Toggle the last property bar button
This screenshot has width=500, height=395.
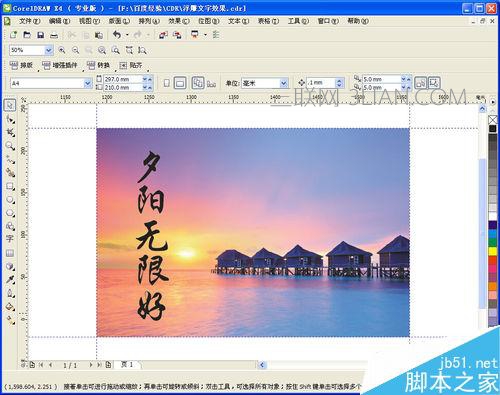pos(434,83)
